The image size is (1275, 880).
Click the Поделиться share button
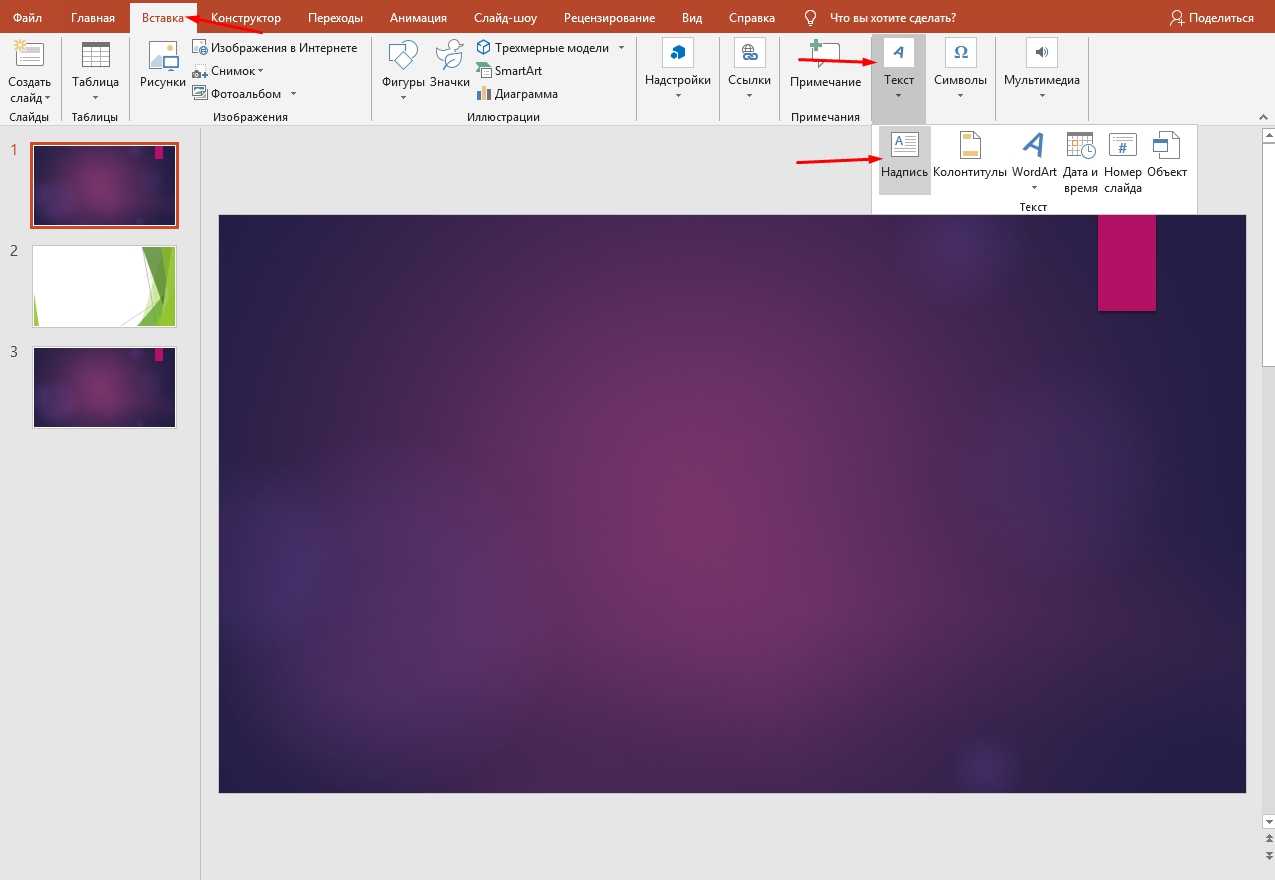(1211, 18)
